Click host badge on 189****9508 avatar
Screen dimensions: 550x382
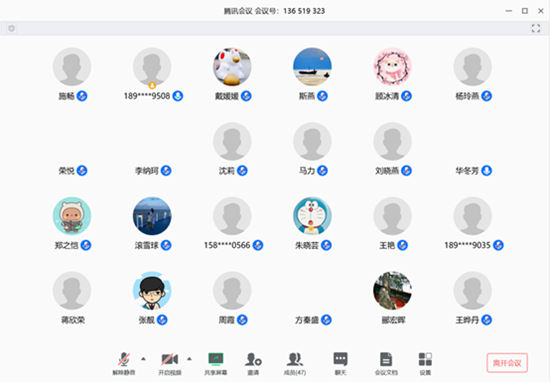tap(152, 85)
